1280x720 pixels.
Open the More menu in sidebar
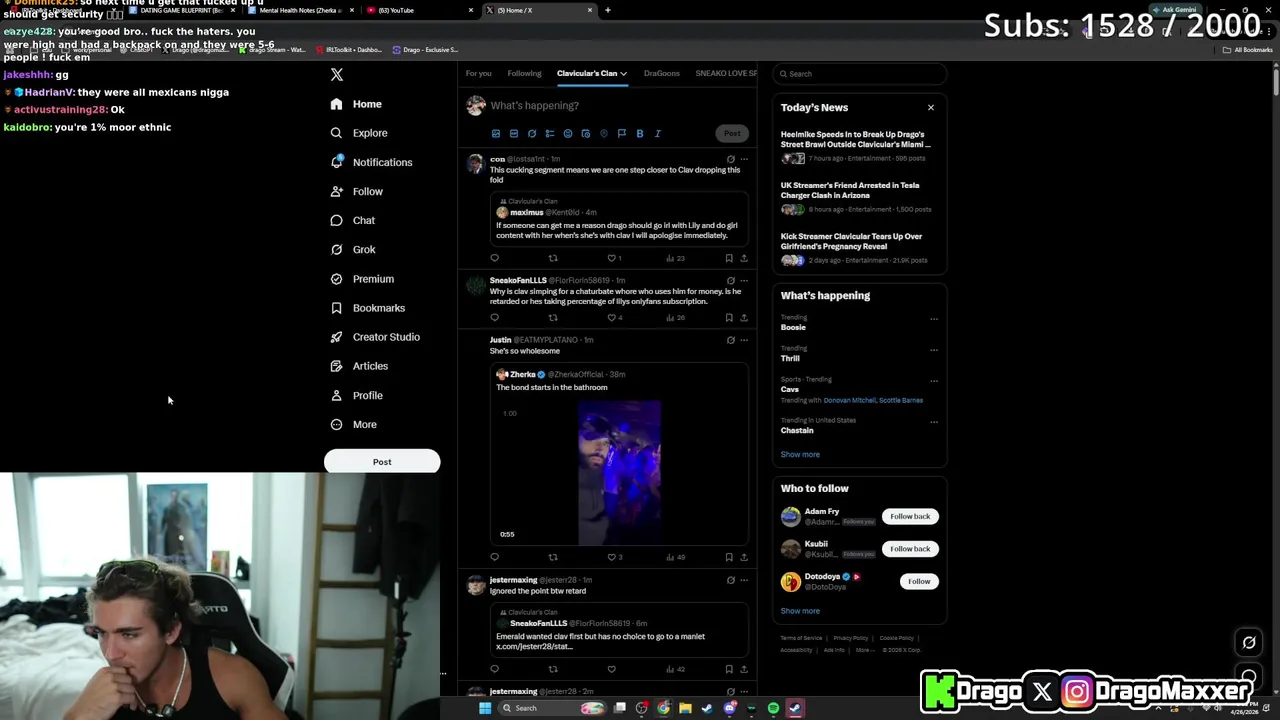point(354,425)
